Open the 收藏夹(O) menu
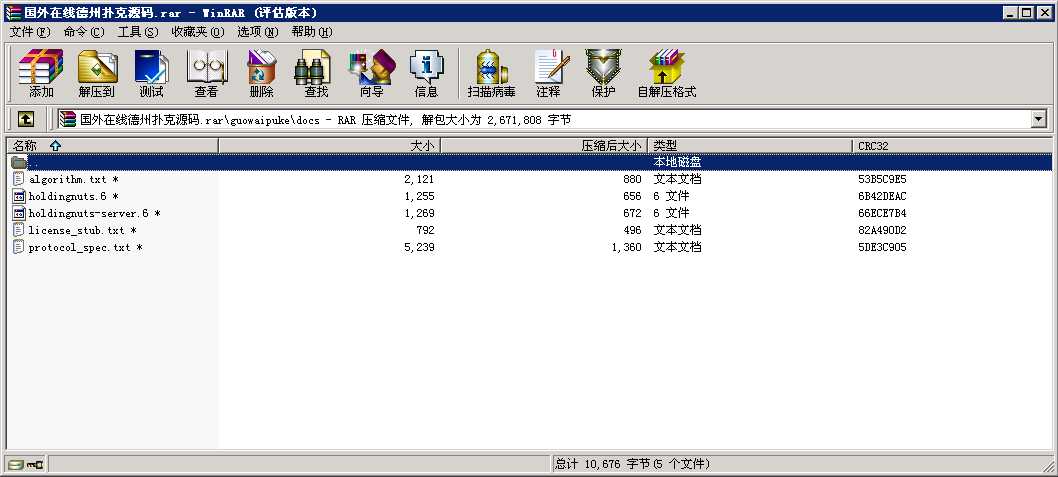Screen dimensions: 1058x477 pyautogui.click(x=198, y=32)
